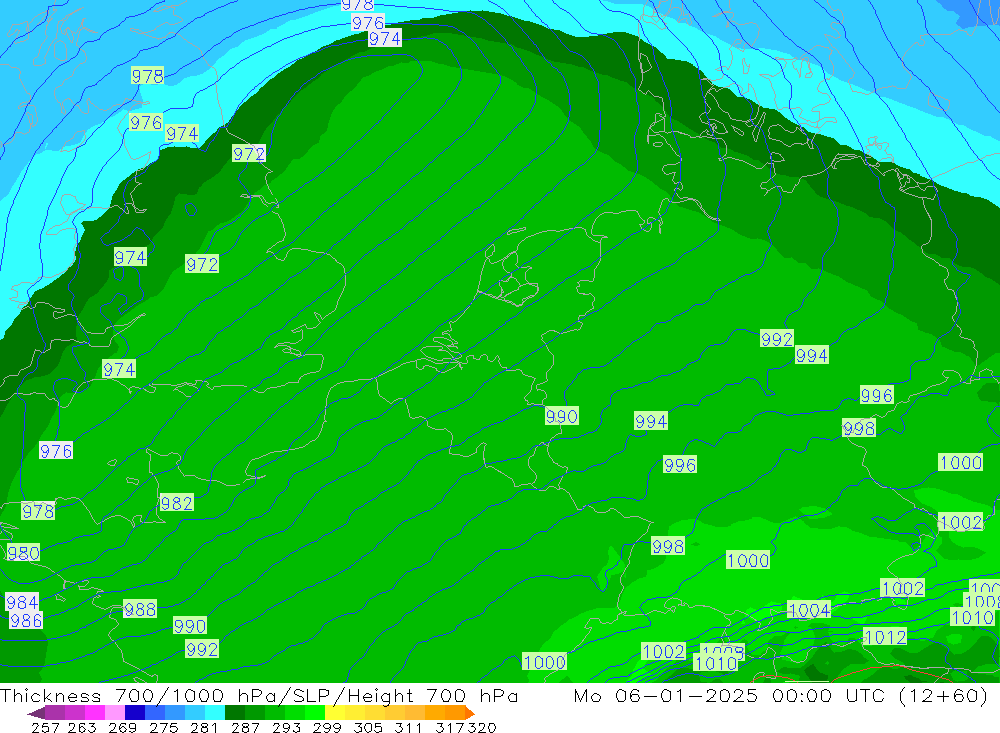
Task: Click the 990 label between 988 and 992
Action: click(189, 626)
